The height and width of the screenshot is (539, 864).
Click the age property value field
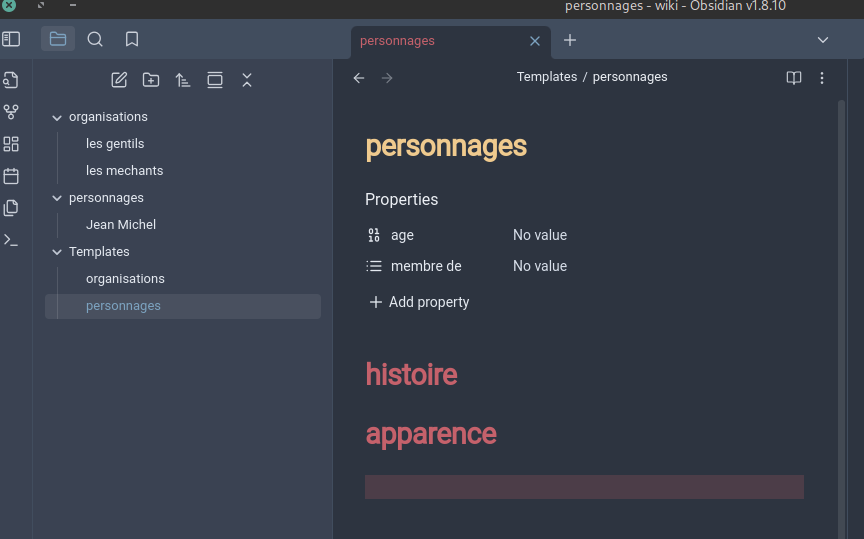(x=540, y=236)
